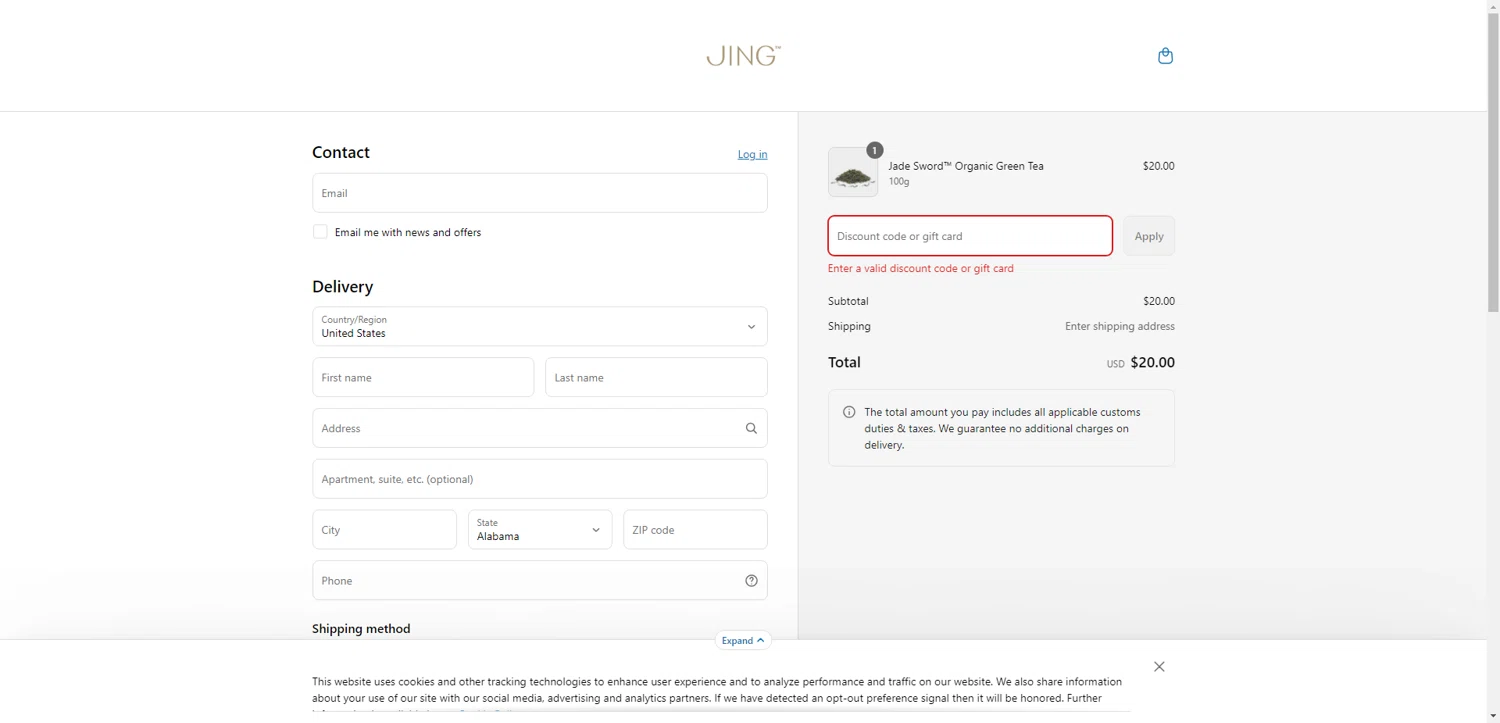Click the Subtotal $20.00 value
This screenshot has width=1500, height=723.
1159,301
